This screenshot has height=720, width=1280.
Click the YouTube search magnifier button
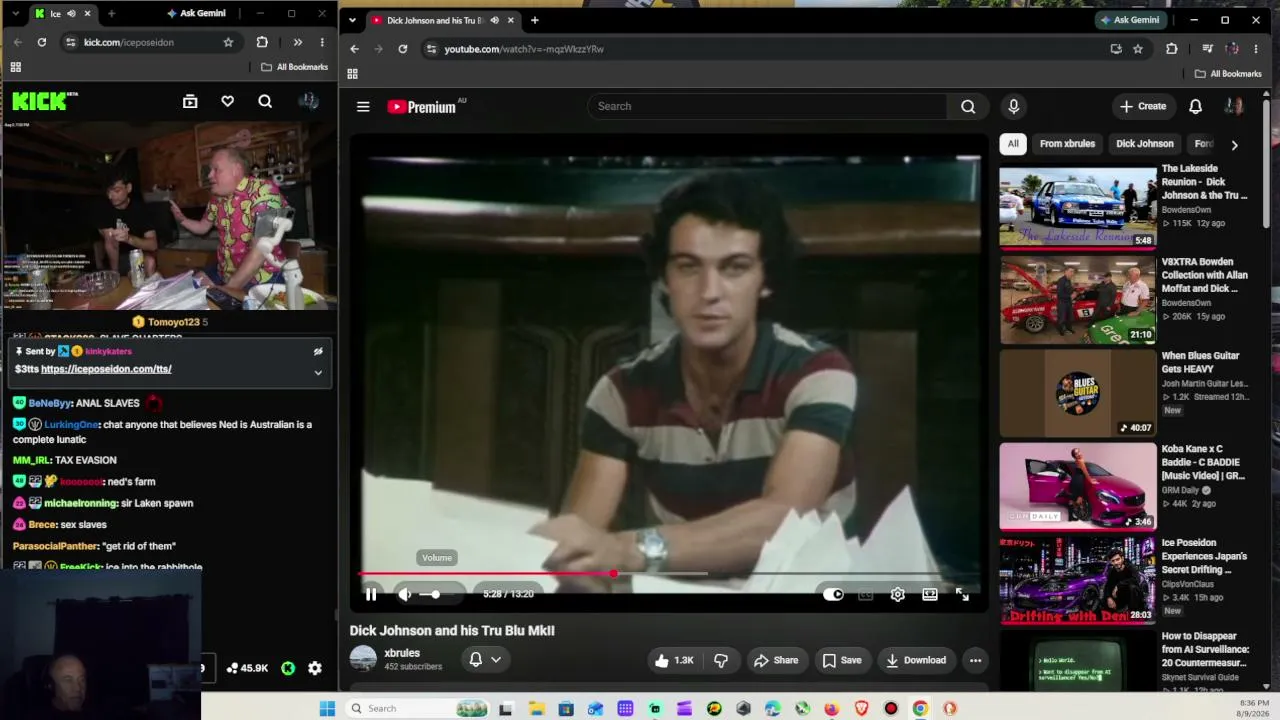point(968,106)
